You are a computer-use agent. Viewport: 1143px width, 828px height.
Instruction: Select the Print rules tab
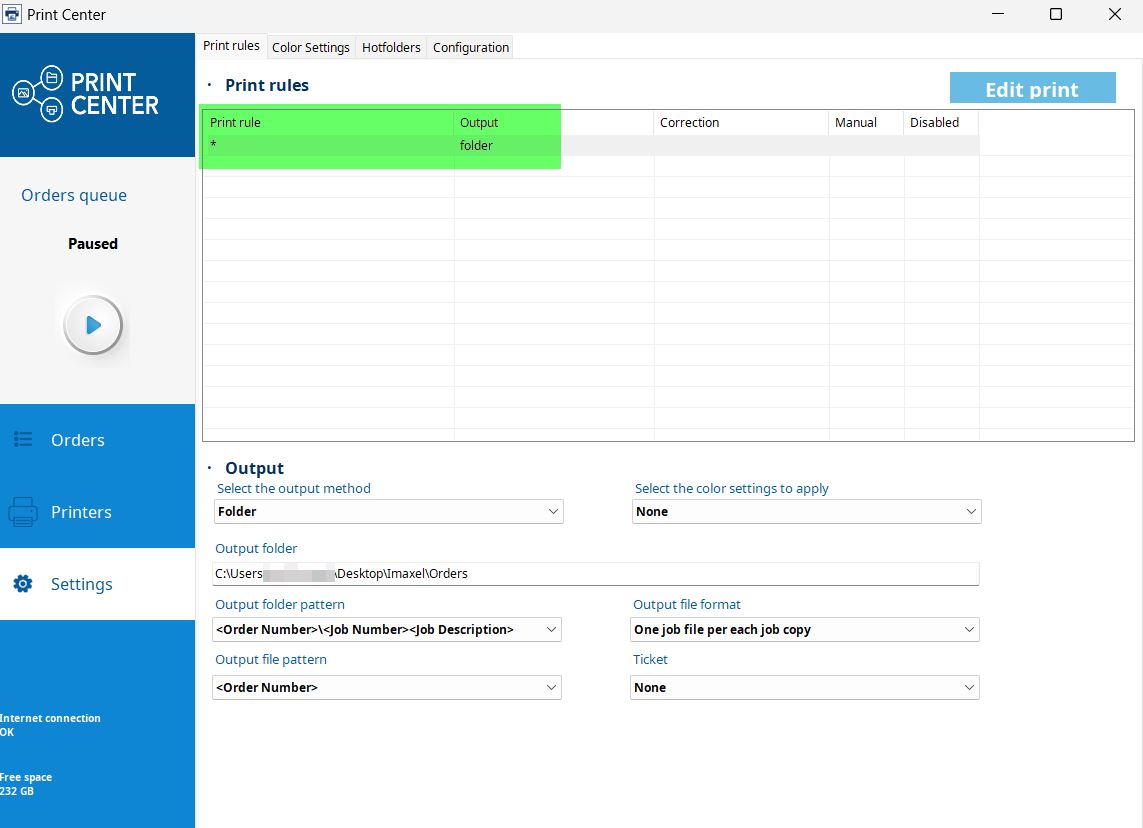231,46
